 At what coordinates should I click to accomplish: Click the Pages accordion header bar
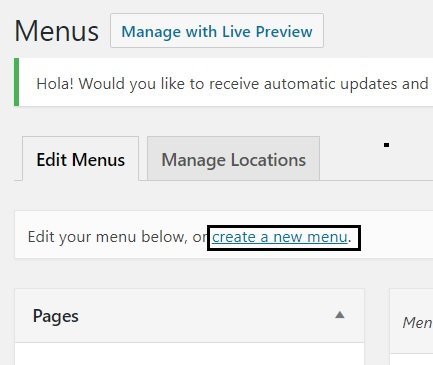pos(190,316)
